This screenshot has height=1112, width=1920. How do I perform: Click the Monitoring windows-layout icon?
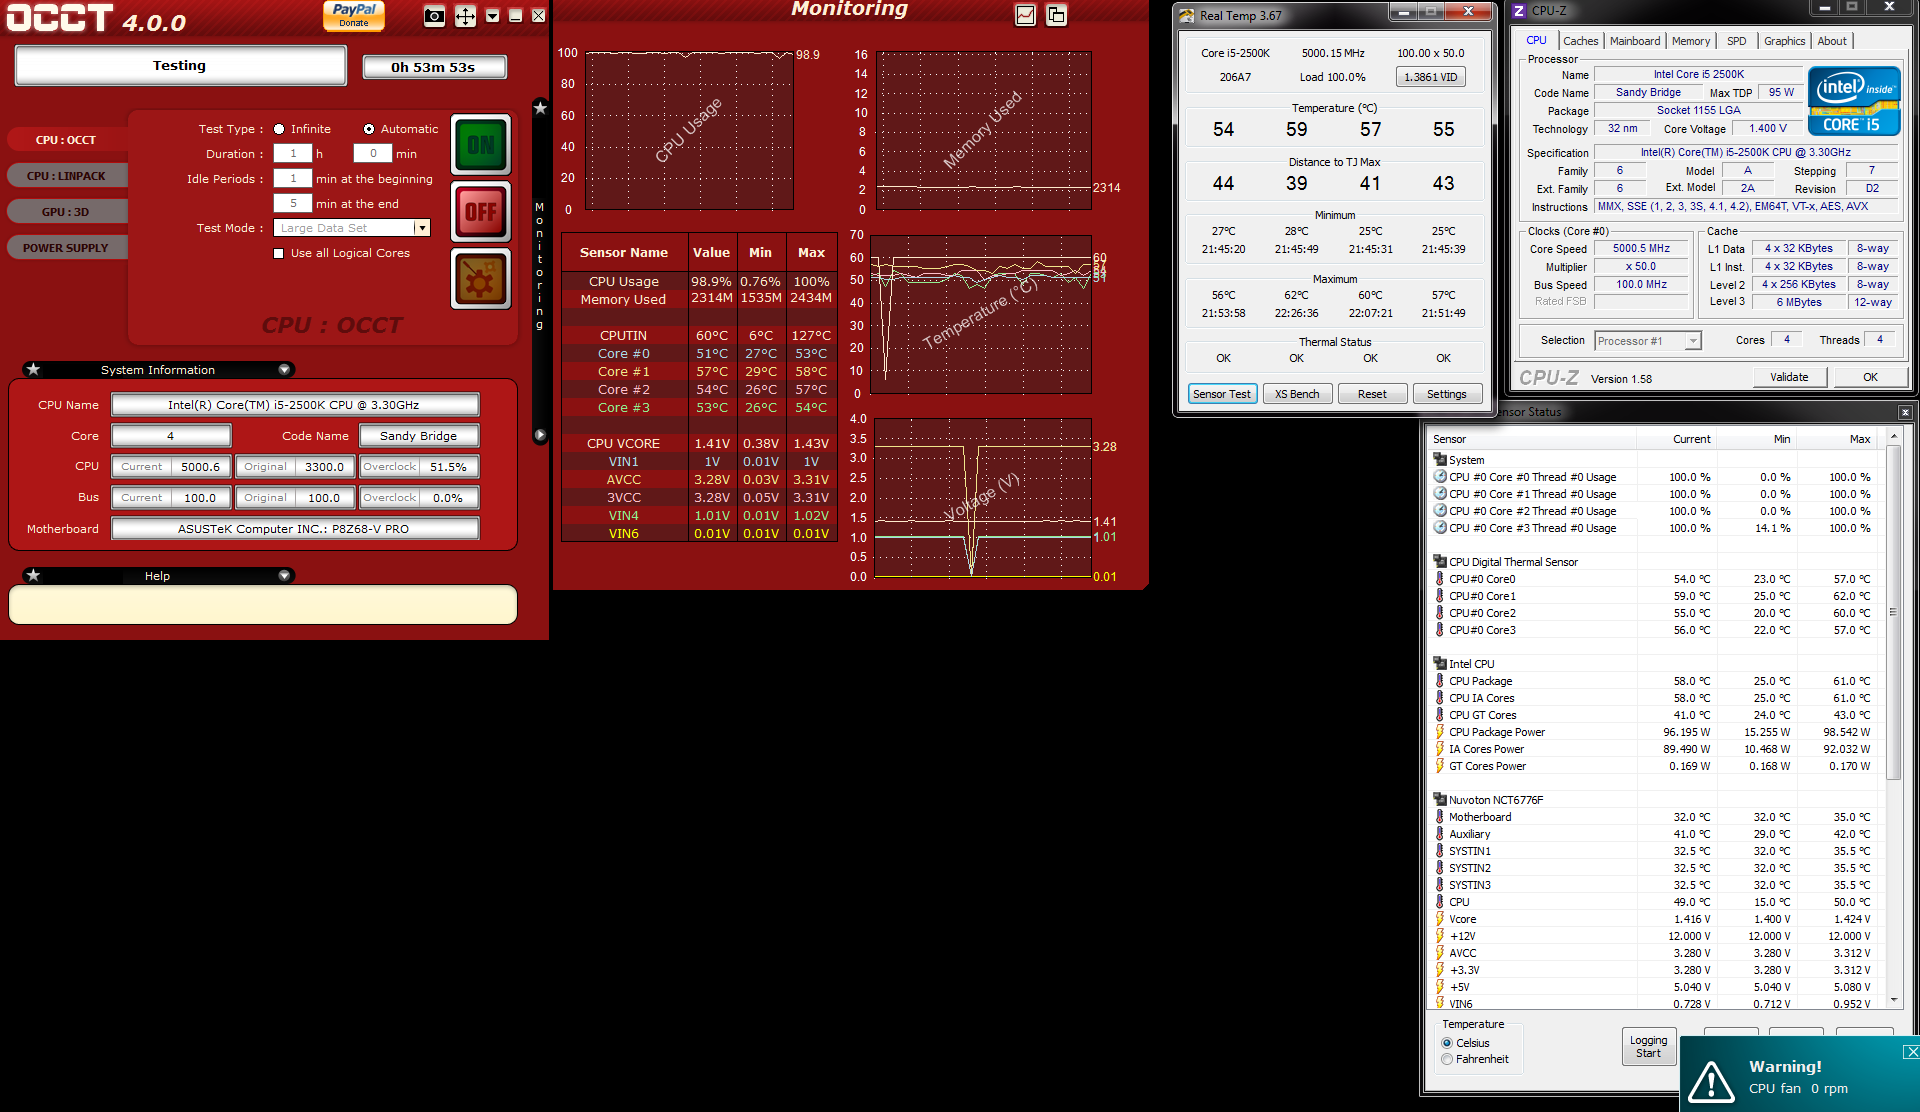click(x=1056, y=15)
